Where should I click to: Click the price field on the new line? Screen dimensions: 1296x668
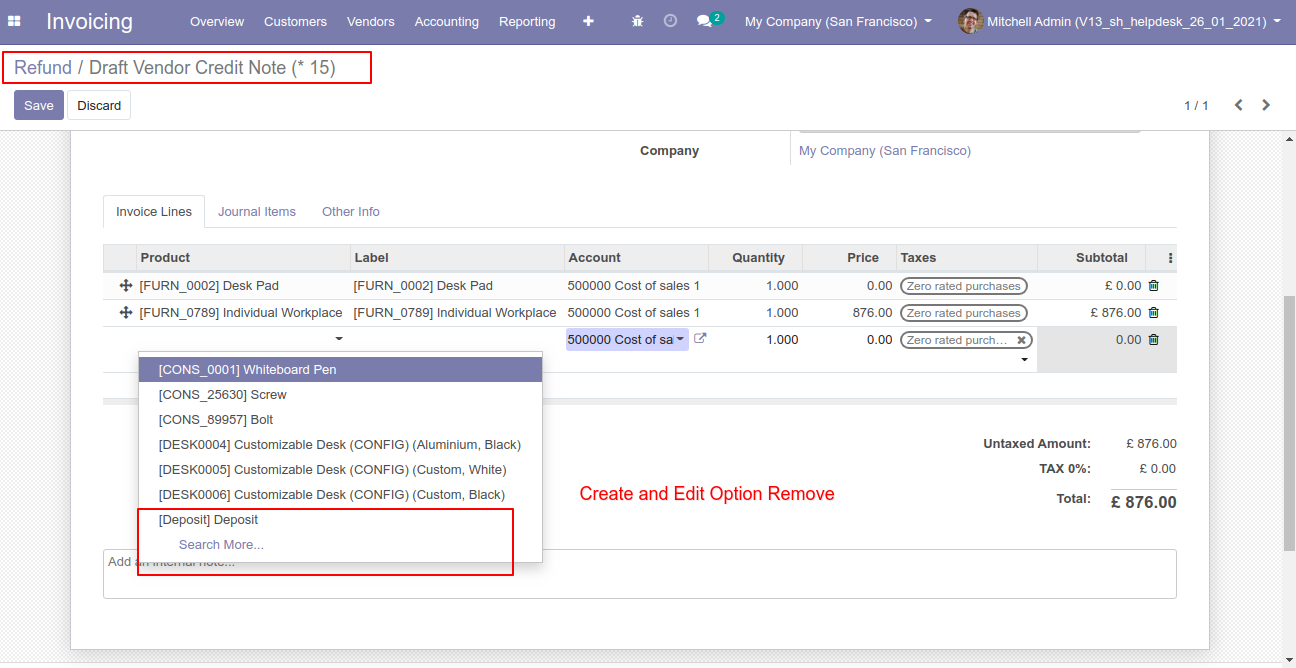click(850, 340)
